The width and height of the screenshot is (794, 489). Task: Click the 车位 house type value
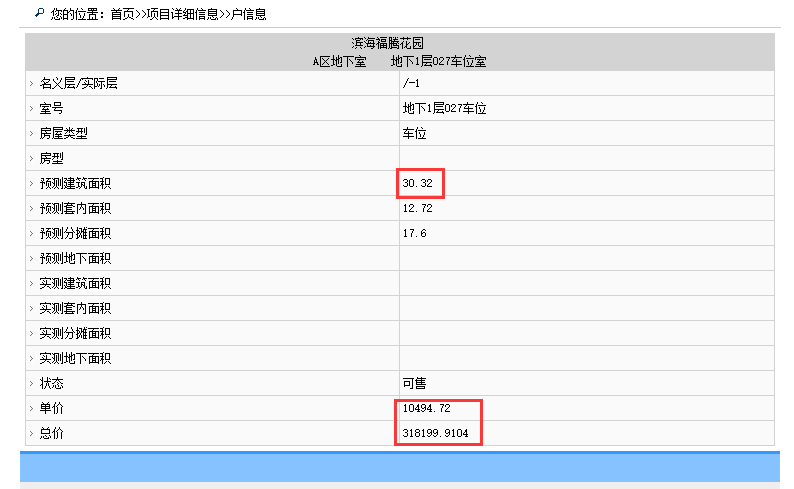point(414,133)
